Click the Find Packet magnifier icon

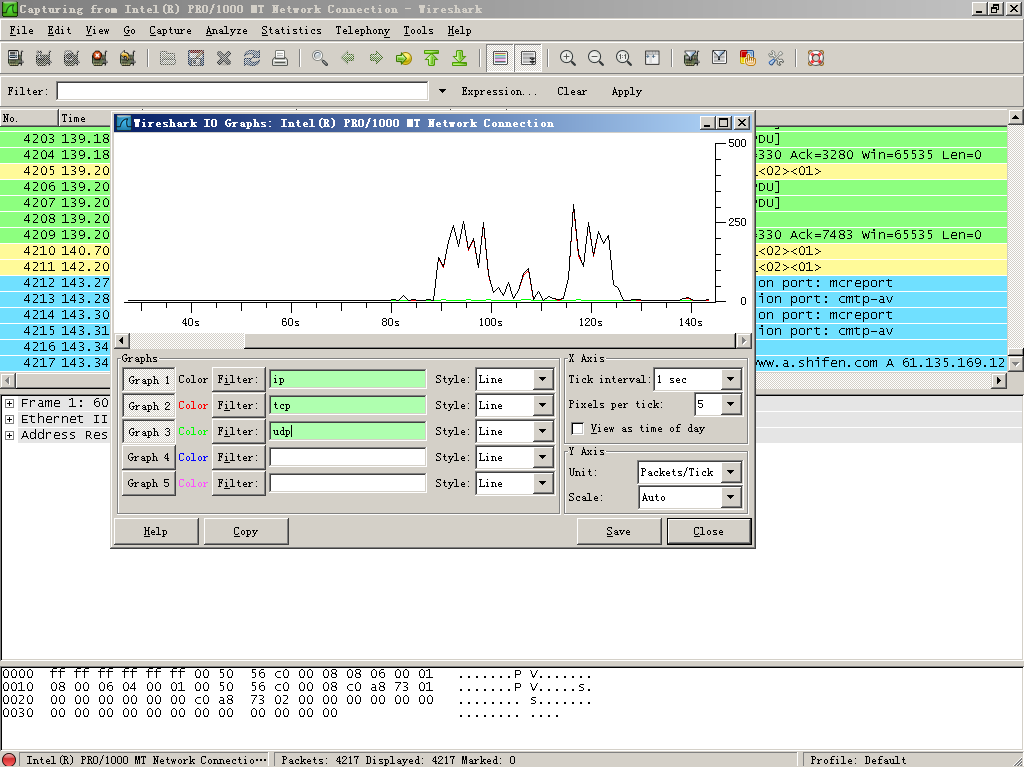coord(320,58)
